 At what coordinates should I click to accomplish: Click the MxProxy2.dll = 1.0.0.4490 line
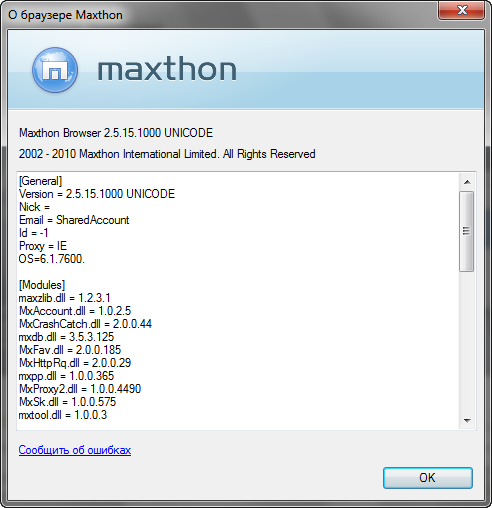(x=80, y=389)
